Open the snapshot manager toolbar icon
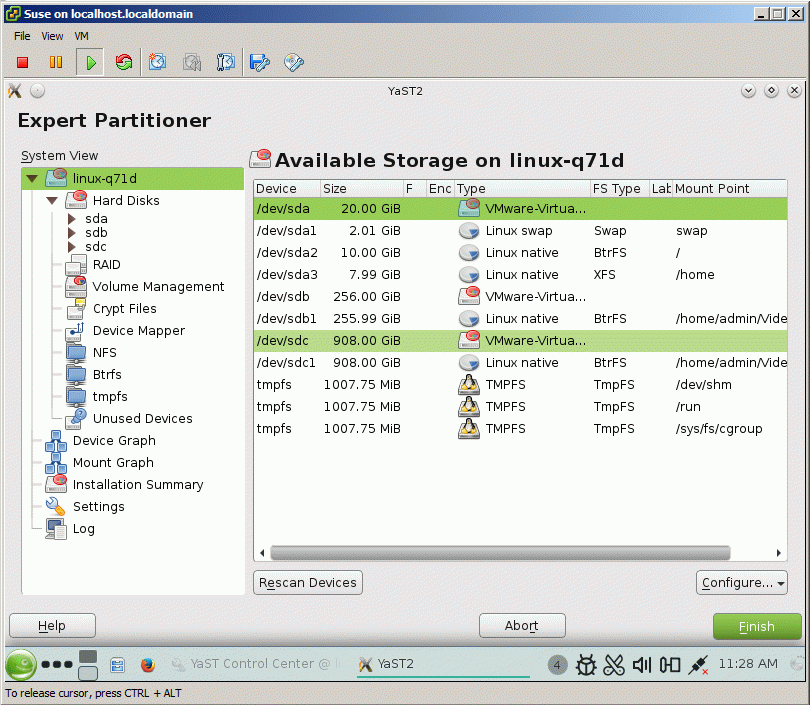This screenshot has width=810, height=705. [x=225, y=62]
